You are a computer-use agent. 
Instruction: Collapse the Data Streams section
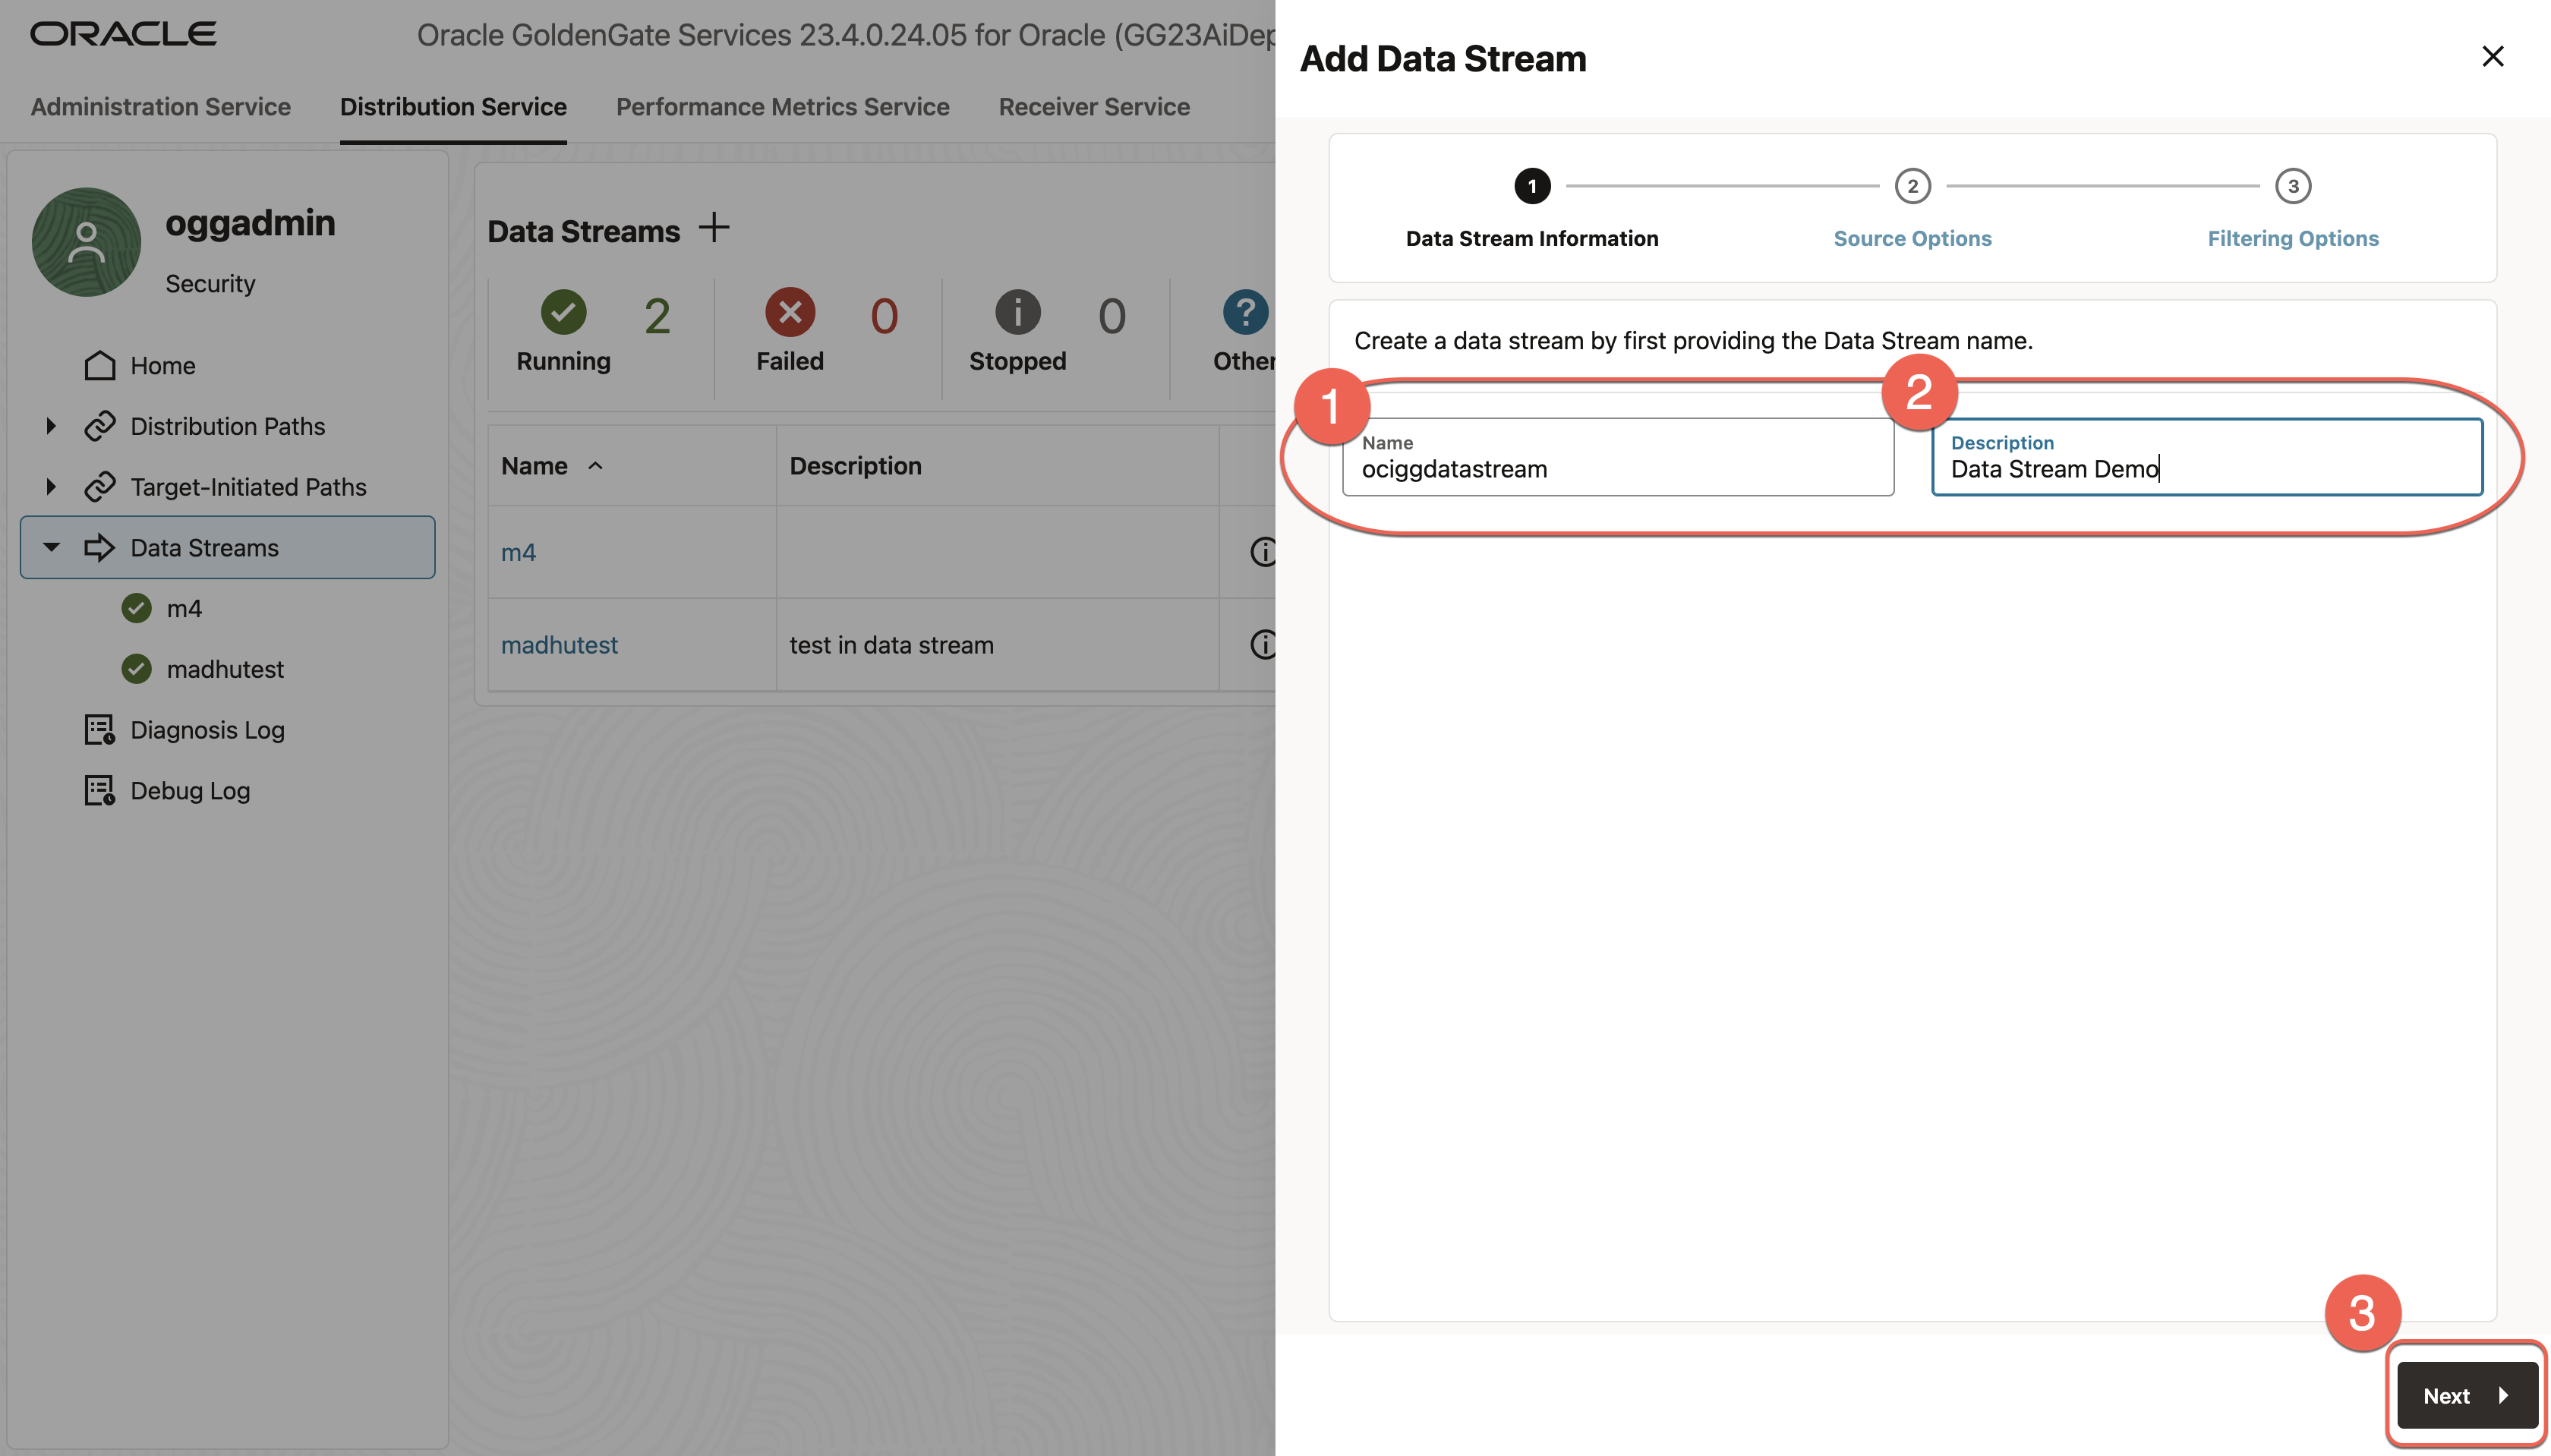[x=52, y=547]
